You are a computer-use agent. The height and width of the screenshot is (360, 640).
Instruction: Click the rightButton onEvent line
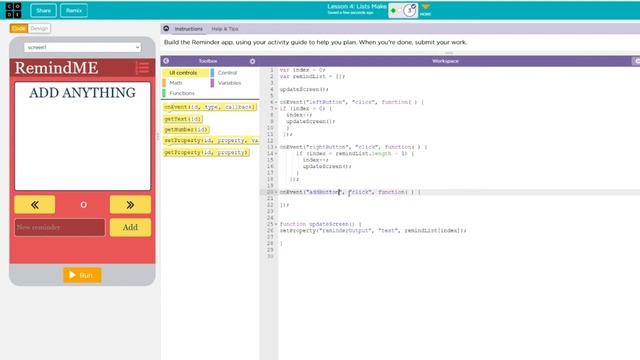(353, 147)
